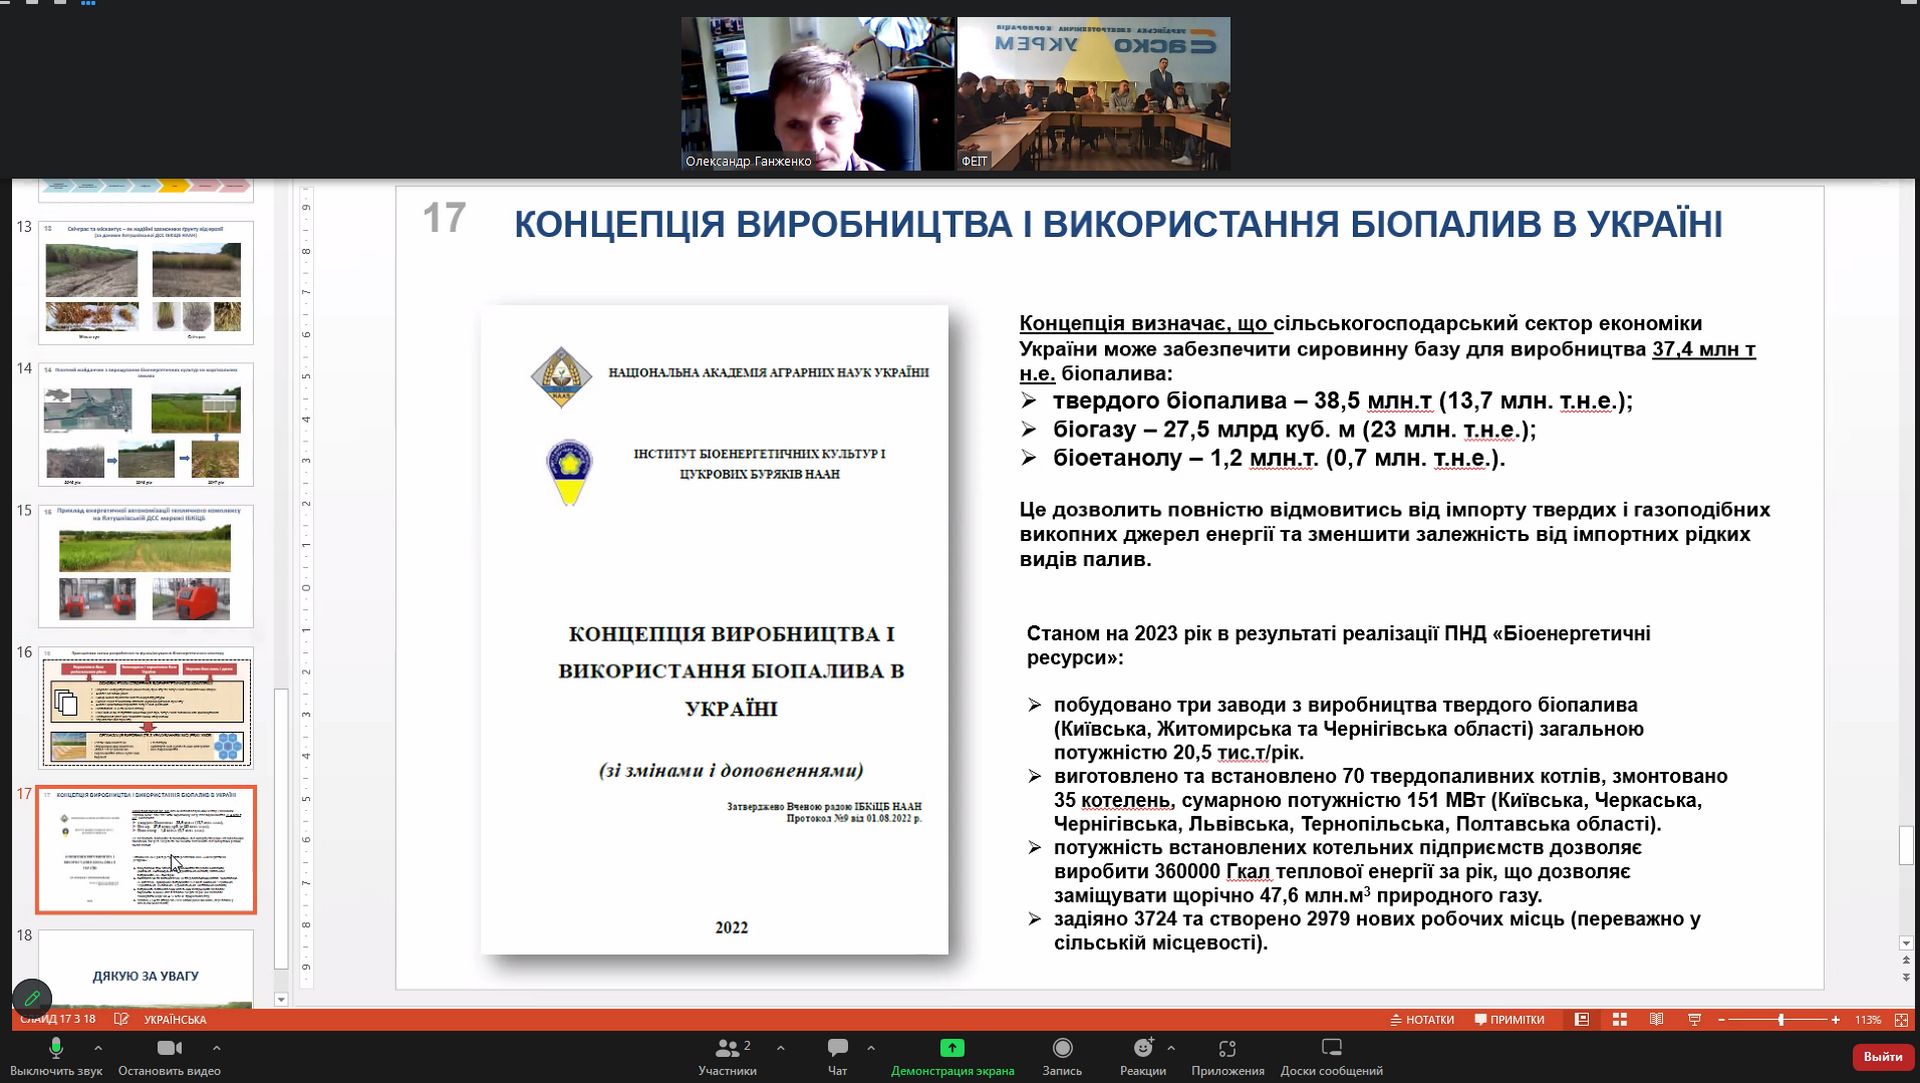The width and height of the screenshot is (1920, 1083).
Task: Click the red Выйти button
Action: pyautogui.click(x=1882, y=1057)
